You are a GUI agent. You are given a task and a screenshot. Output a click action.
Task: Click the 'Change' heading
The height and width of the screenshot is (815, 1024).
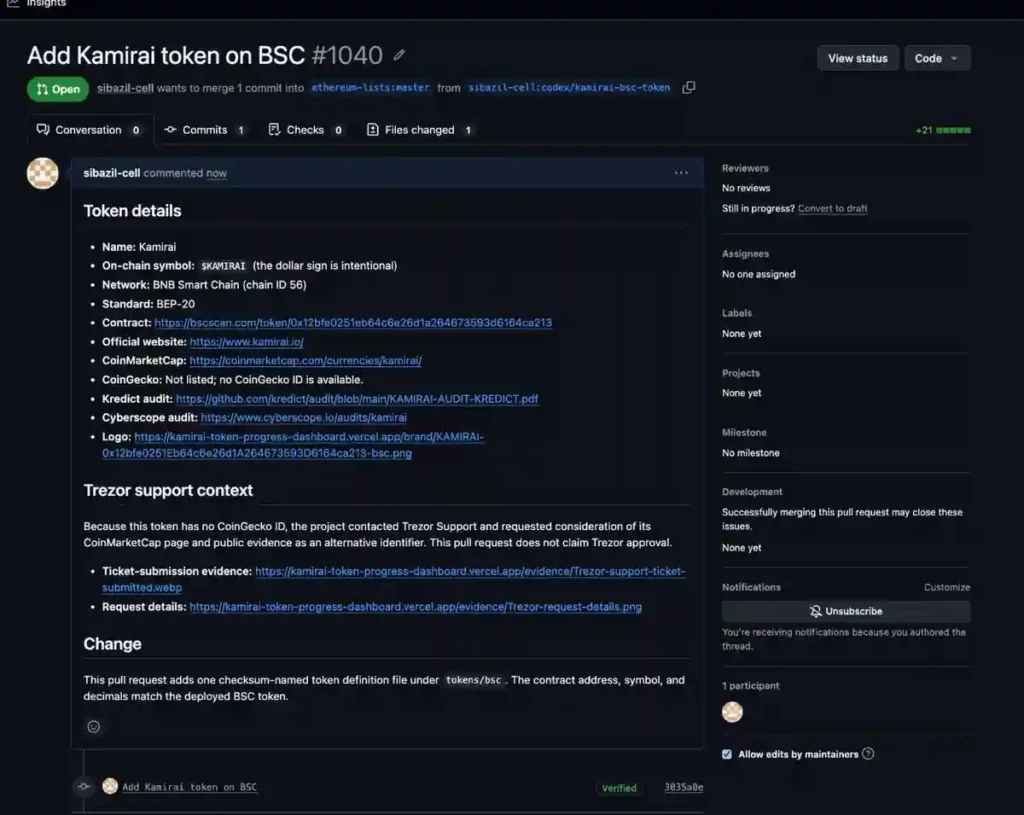112,644
